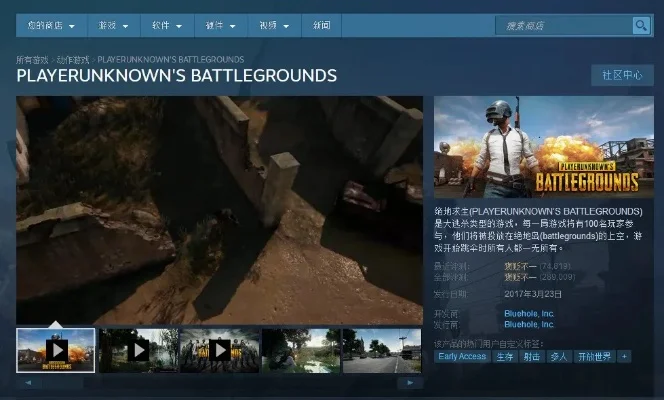Click the PLAYERUNKNOWN'S BATTLEGROUNDS page title
This screenshot has width=664, height=400.
click(177, 76)
